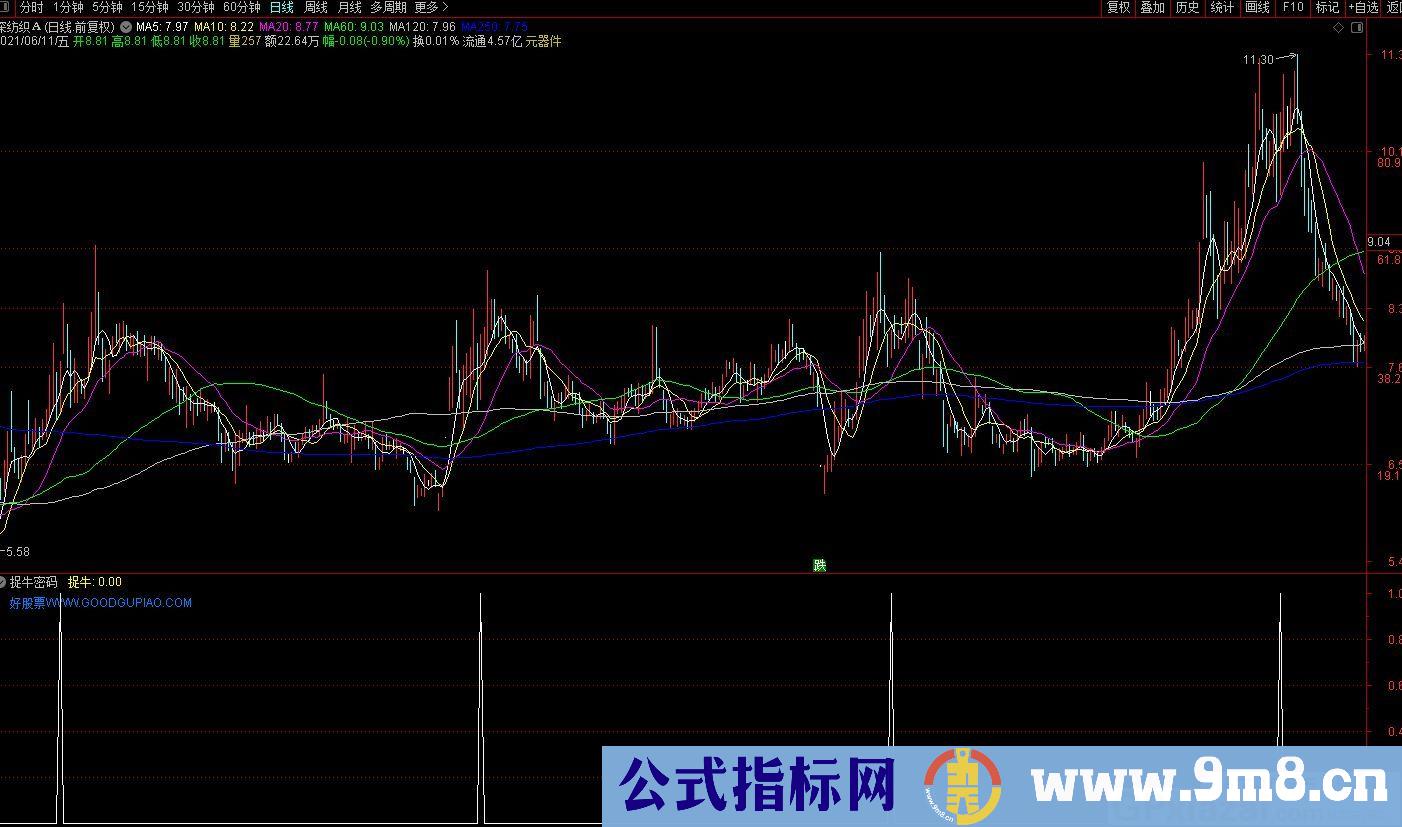Open the 多周期 multi-period view
Image resolution: width=1402 pixels, height=827 pixels.
tap(389, 7)
